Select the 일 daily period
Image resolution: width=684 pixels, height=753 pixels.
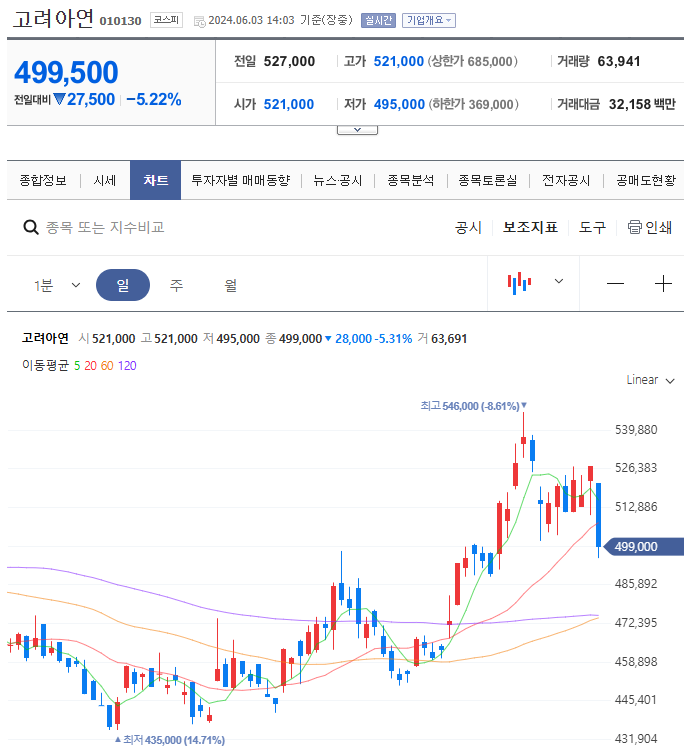point(123,285)
